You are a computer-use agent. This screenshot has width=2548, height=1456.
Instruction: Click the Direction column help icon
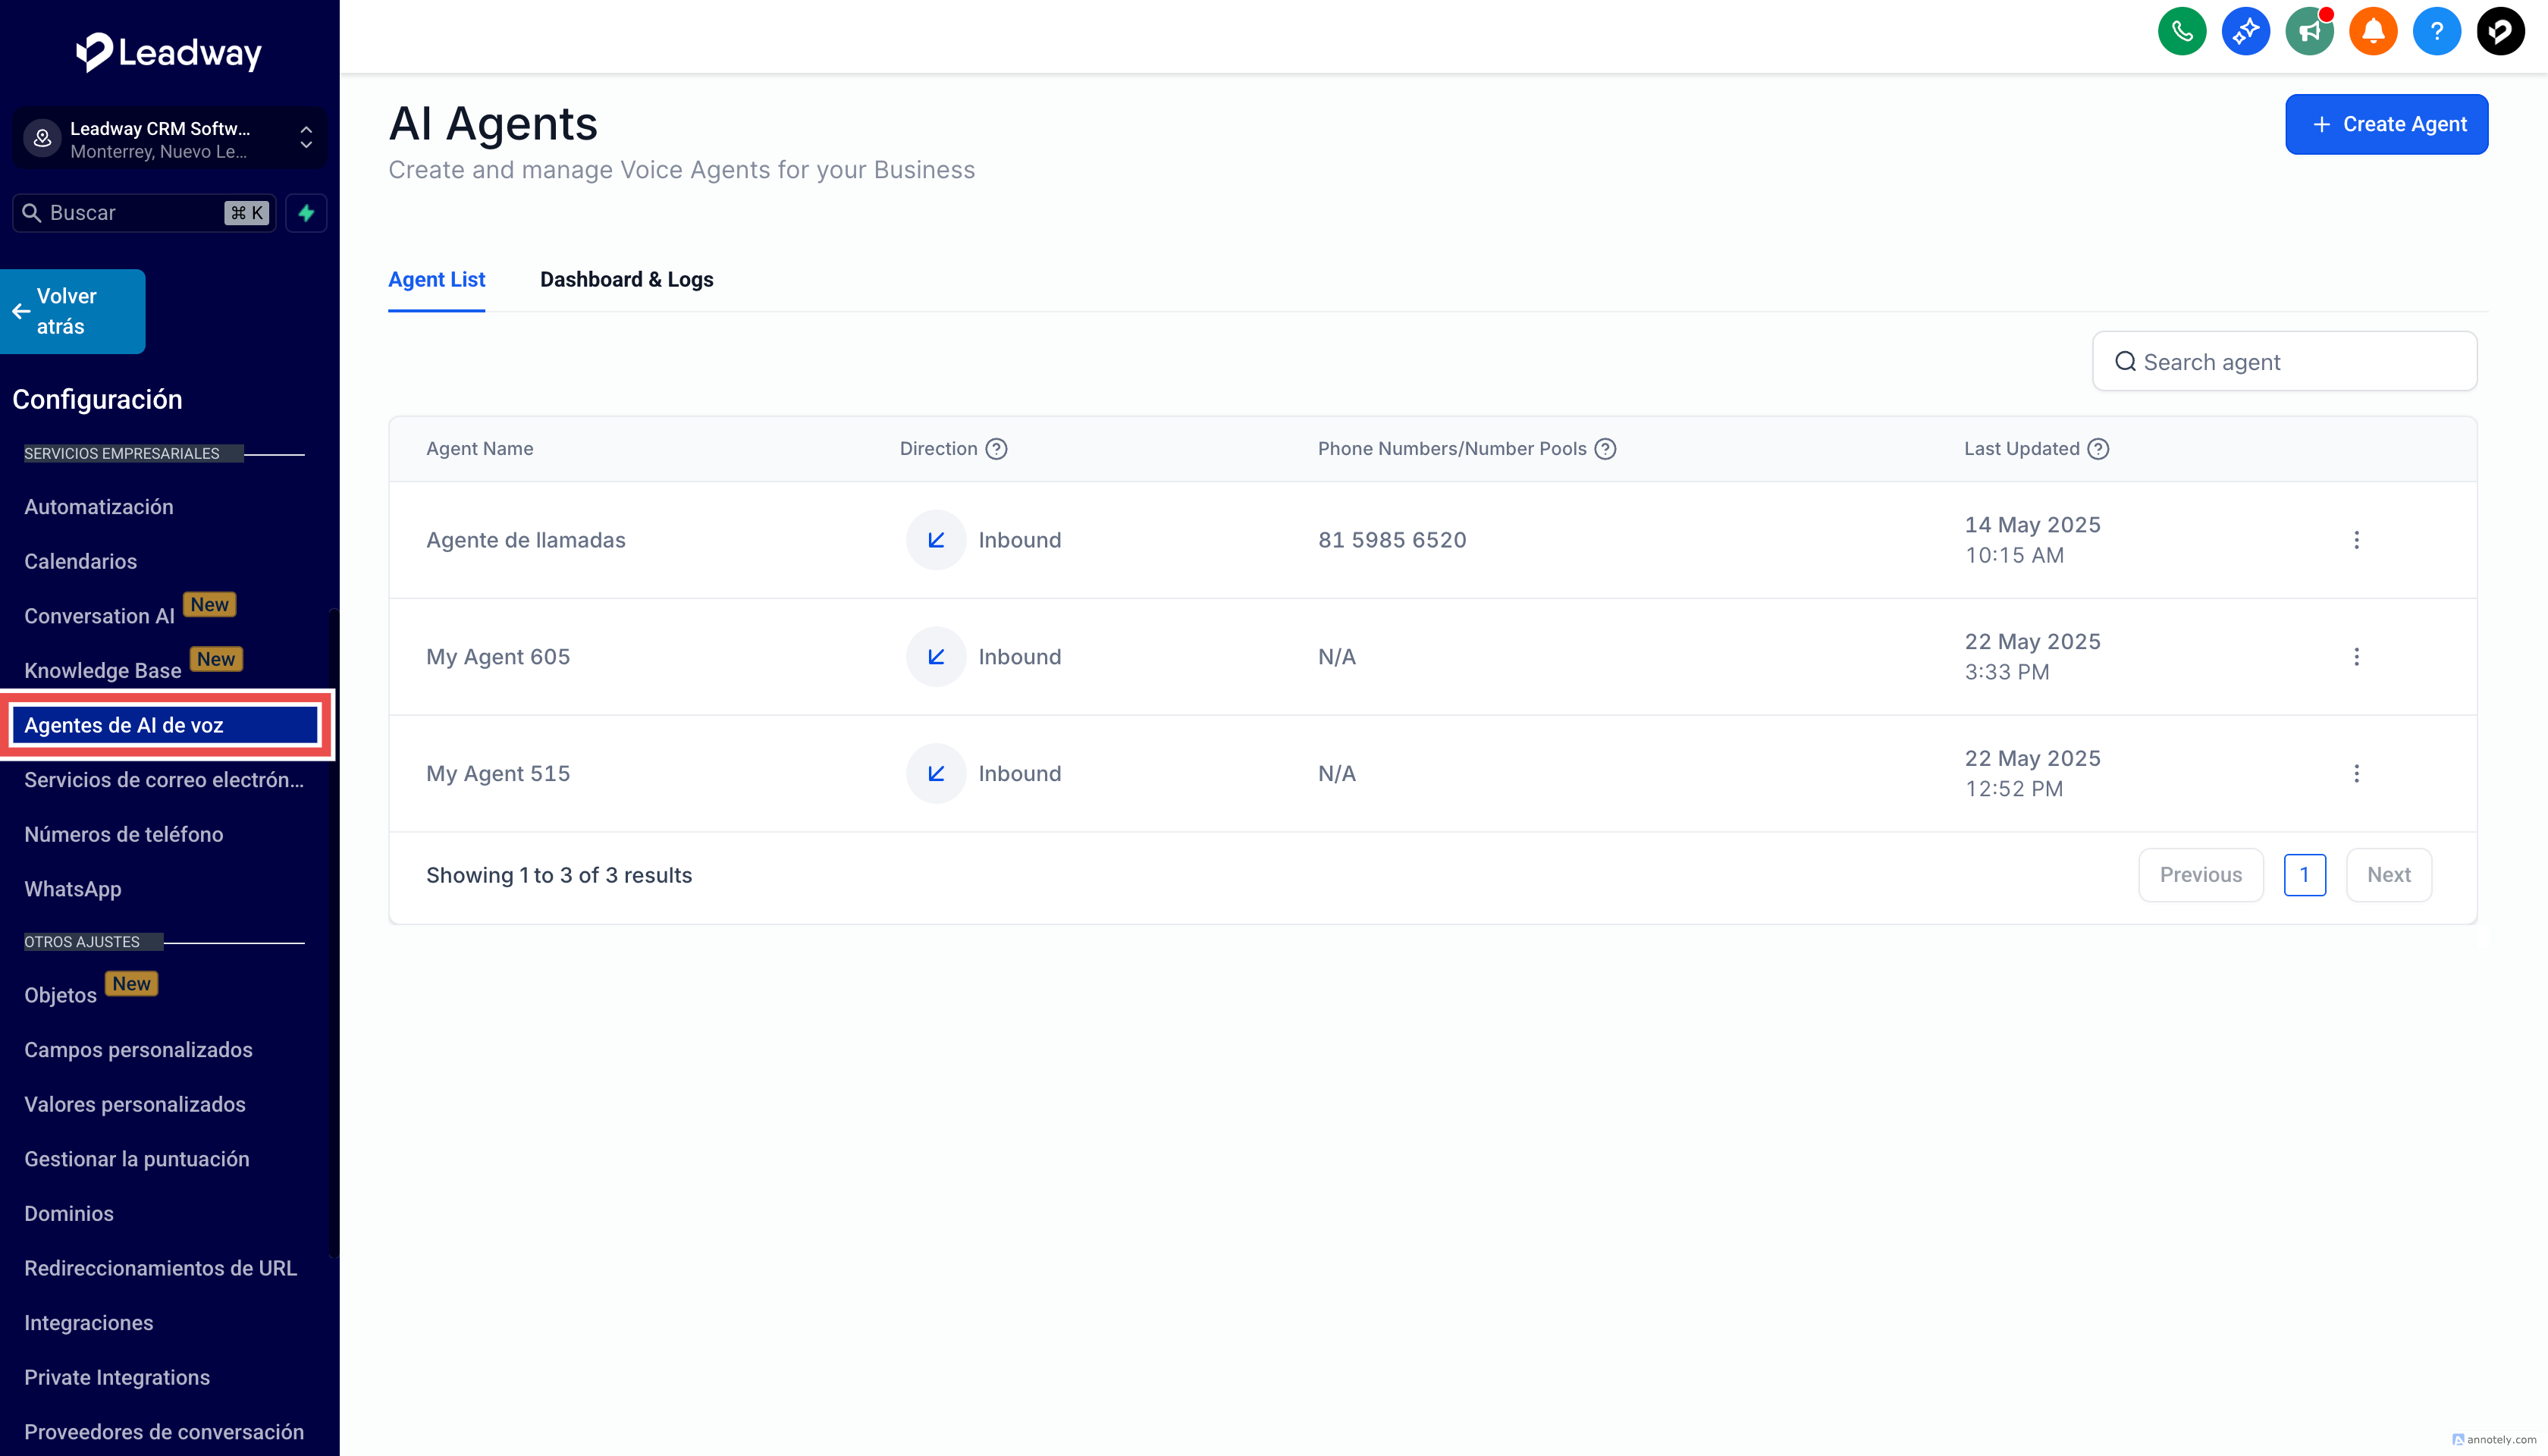[996, 449]
